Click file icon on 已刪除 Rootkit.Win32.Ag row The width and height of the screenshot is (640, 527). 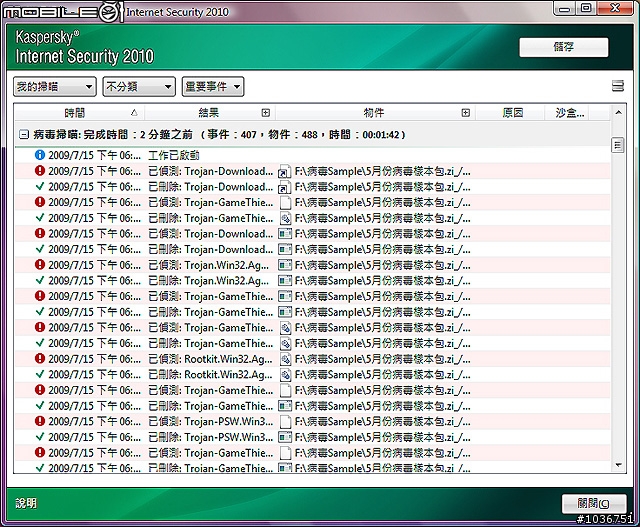click(x=286, y=375)
